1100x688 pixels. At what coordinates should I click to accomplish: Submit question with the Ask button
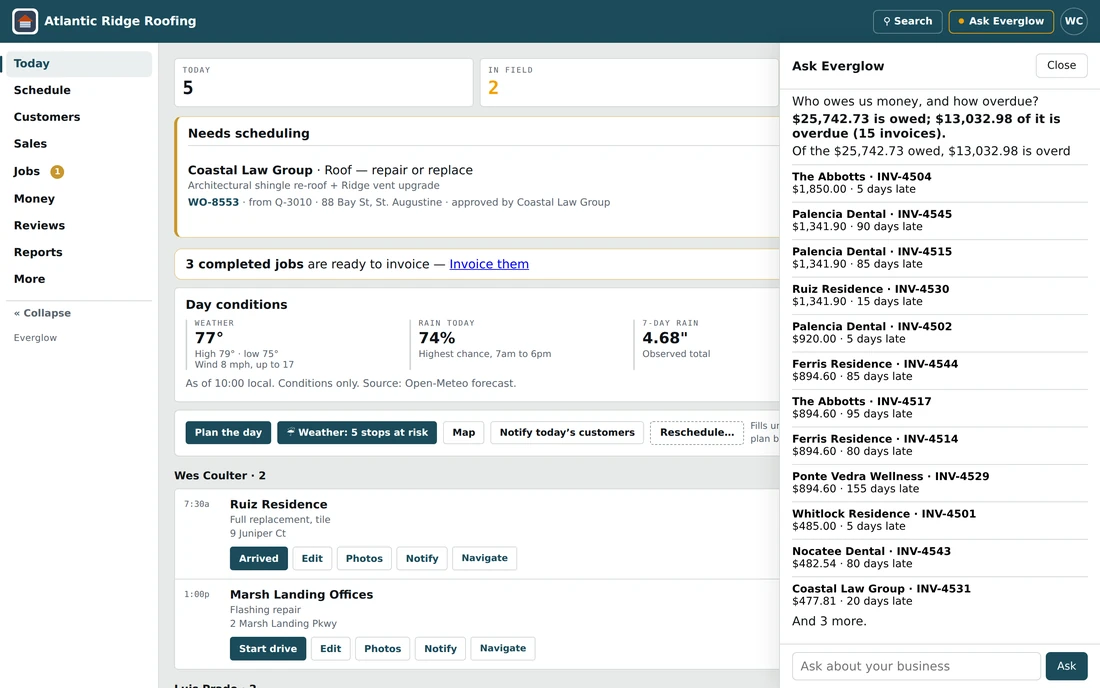(1066, 666)
